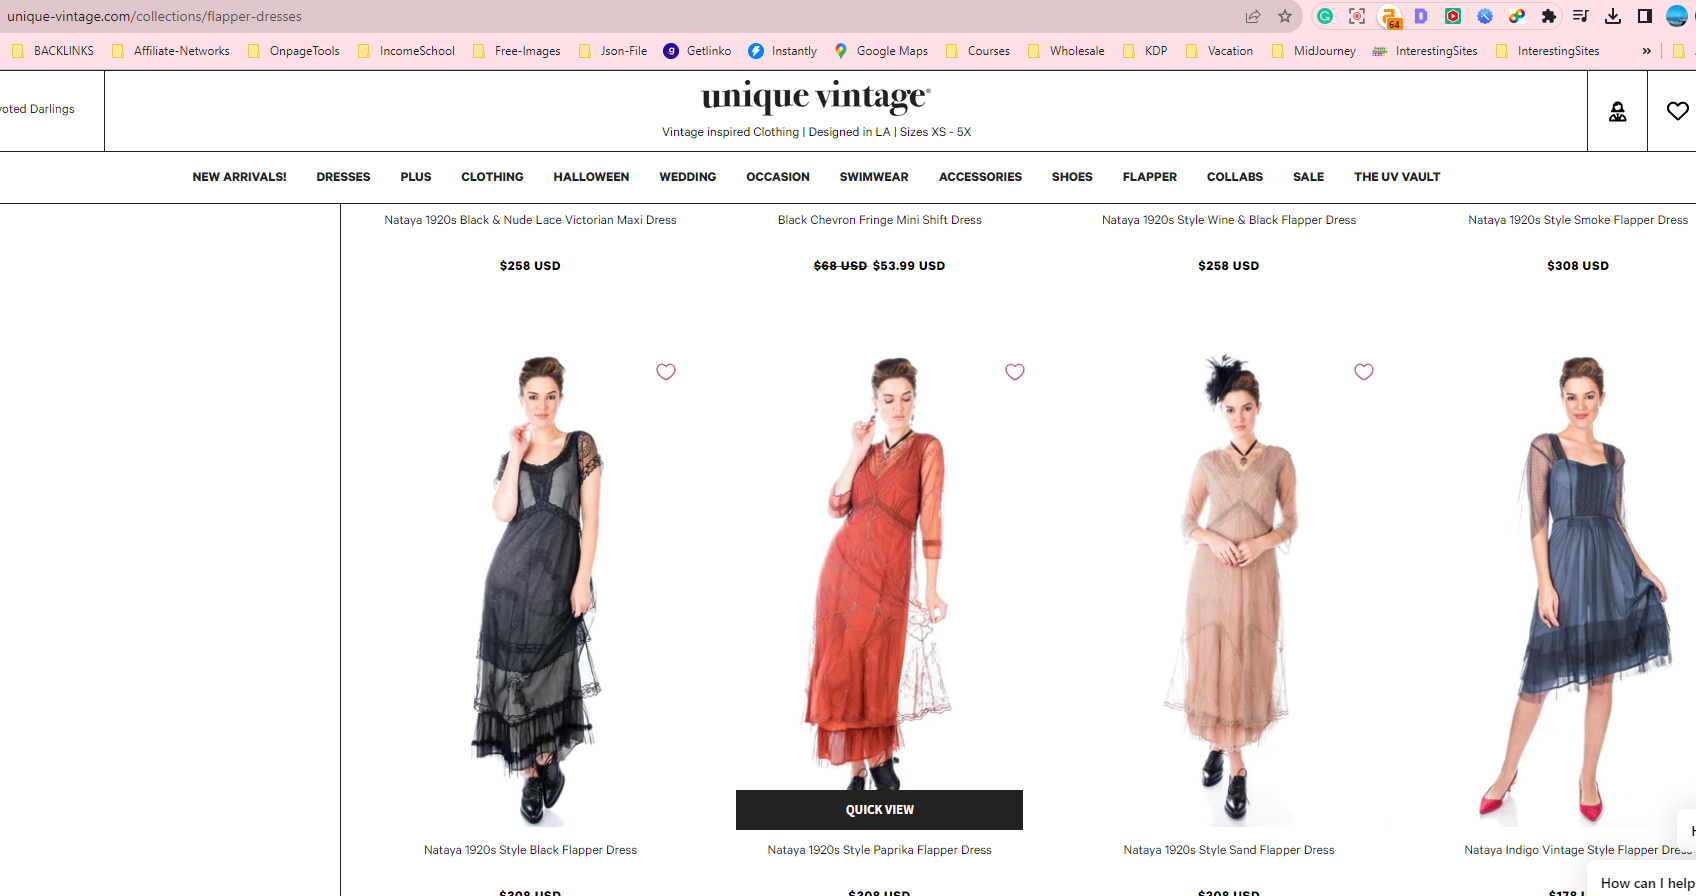Open the account profile icon
Screen dimensions: 1696x896
point(1617,111)
